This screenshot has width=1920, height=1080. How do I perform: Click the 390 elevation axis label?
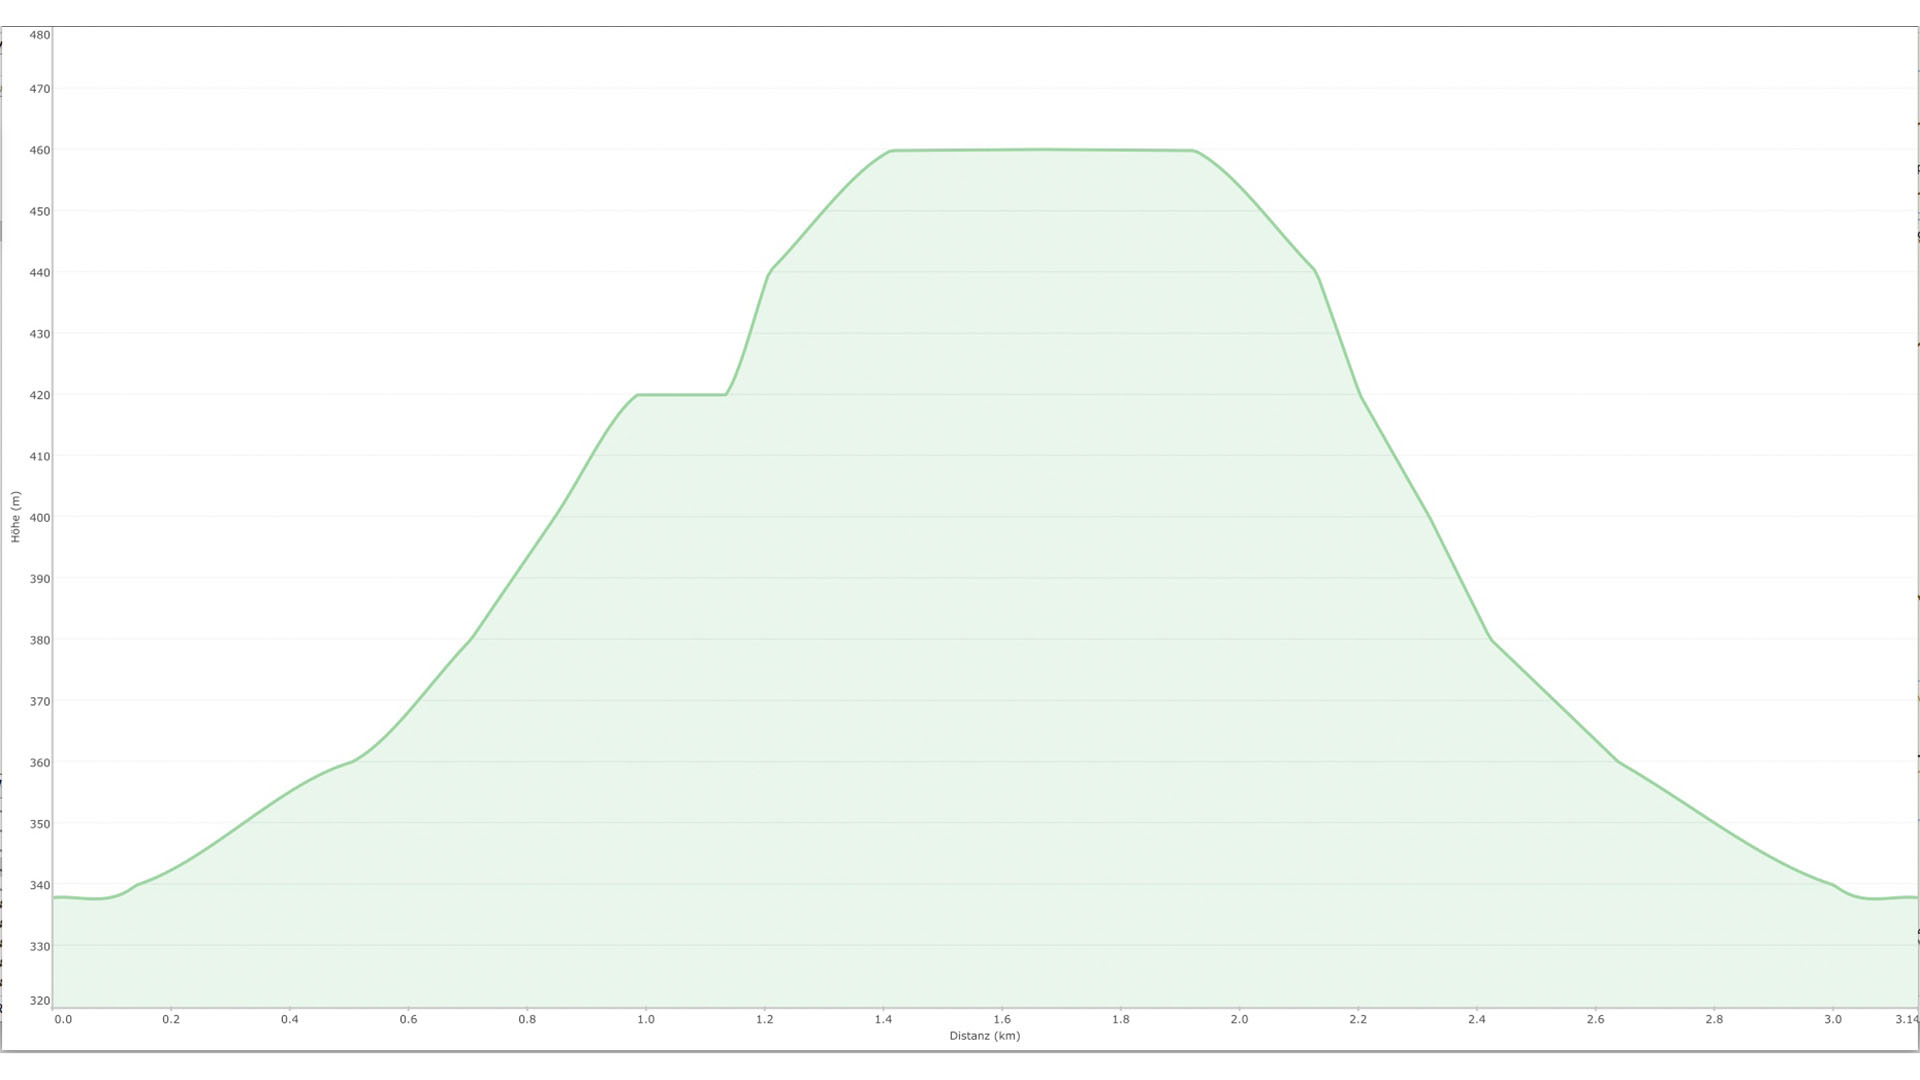[x=39, y=579]
